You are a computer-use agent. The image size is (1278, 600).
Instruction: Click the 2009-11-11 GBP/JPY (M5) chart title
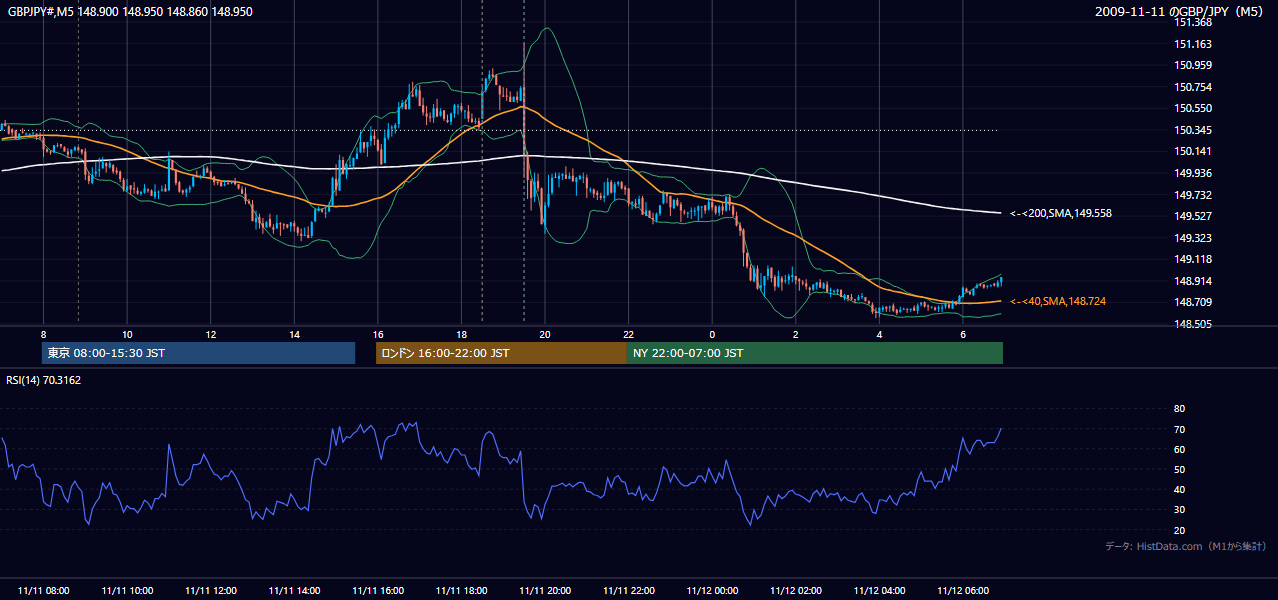(x=1181, y=12)
